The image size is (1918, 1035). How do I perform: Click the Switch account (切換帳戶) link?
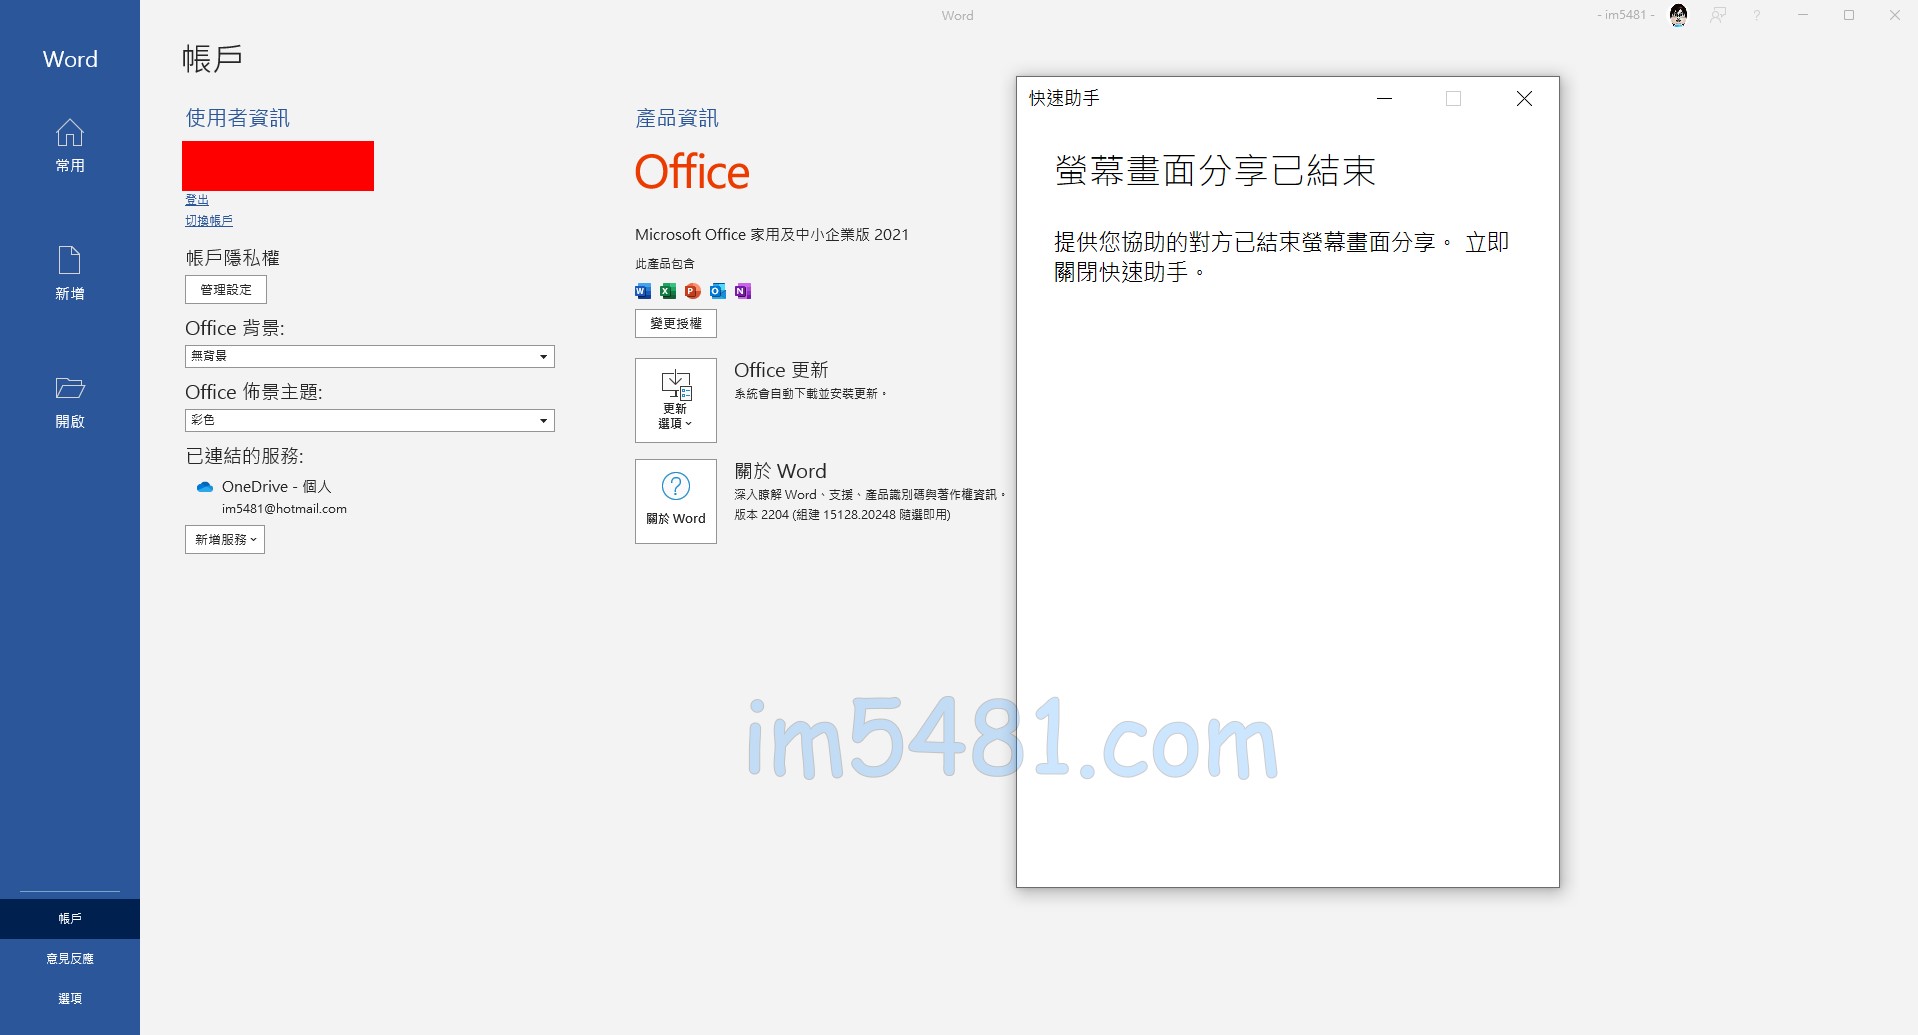[209, 221]
